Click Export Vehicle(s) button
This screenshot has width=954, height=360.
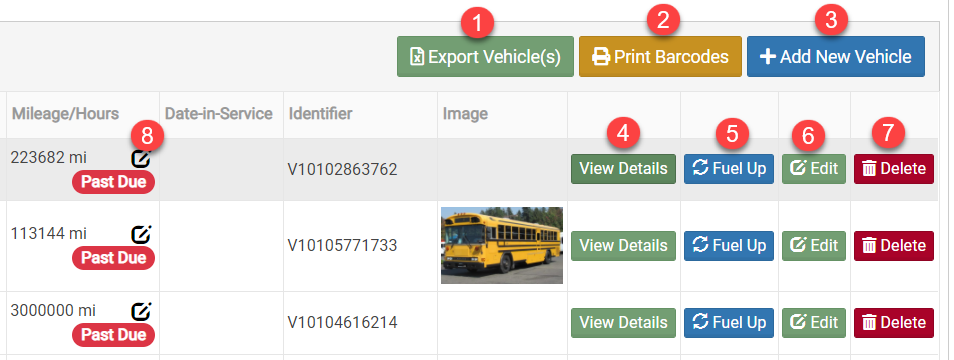[x=485, y=57]
